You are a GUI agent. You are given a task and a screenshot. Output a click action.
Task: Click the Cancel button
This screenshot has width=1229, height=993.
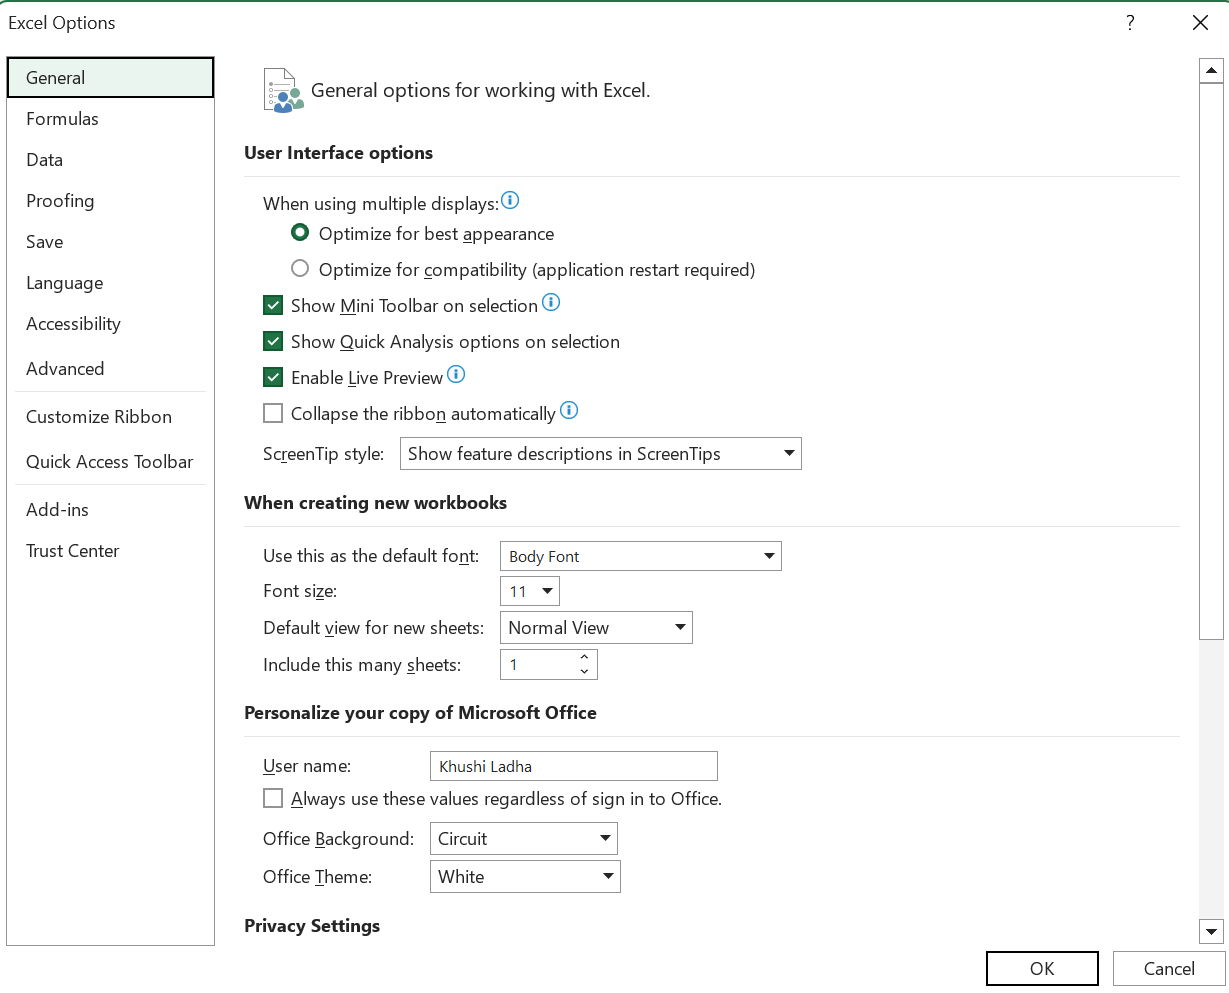[x=1169, y=968]
